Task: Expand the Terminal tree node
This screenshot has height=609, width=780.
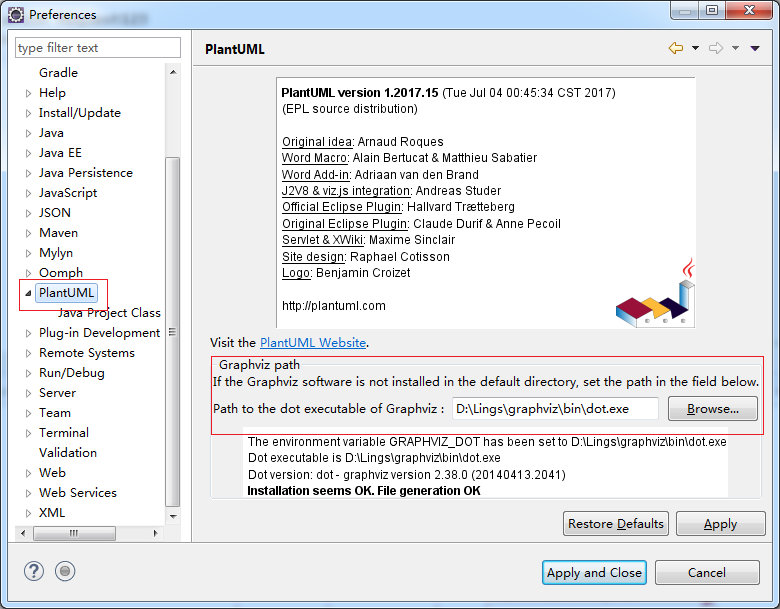Action: (x=28, y=433)
